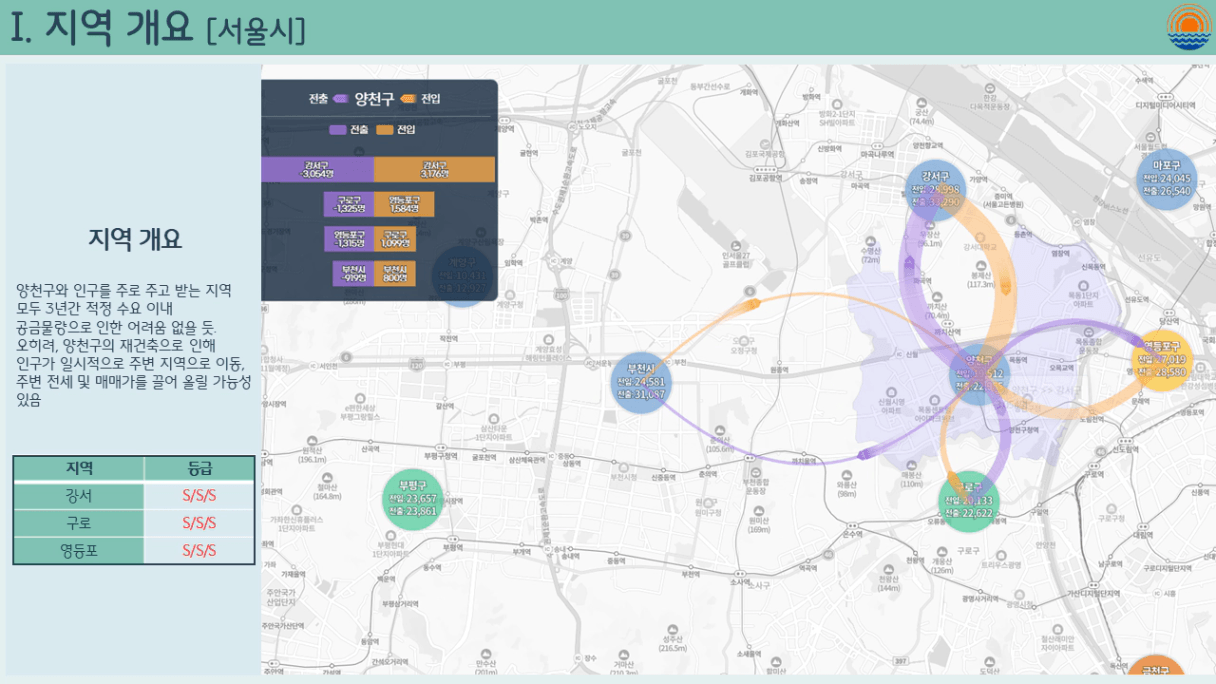Select the orange 강서구 3,176명 bar

[434, 169]
